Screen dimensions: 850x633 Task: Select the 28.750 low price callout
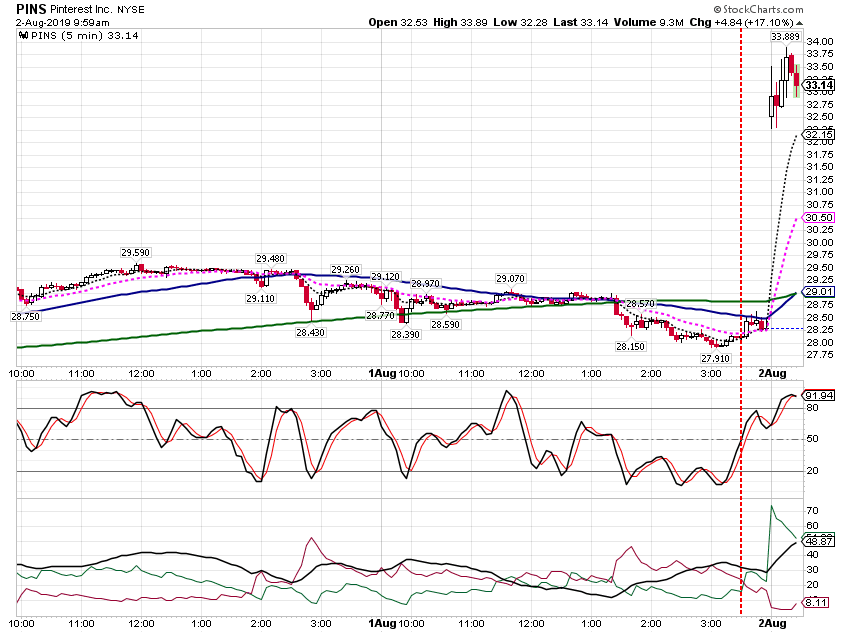pos(25,316)
